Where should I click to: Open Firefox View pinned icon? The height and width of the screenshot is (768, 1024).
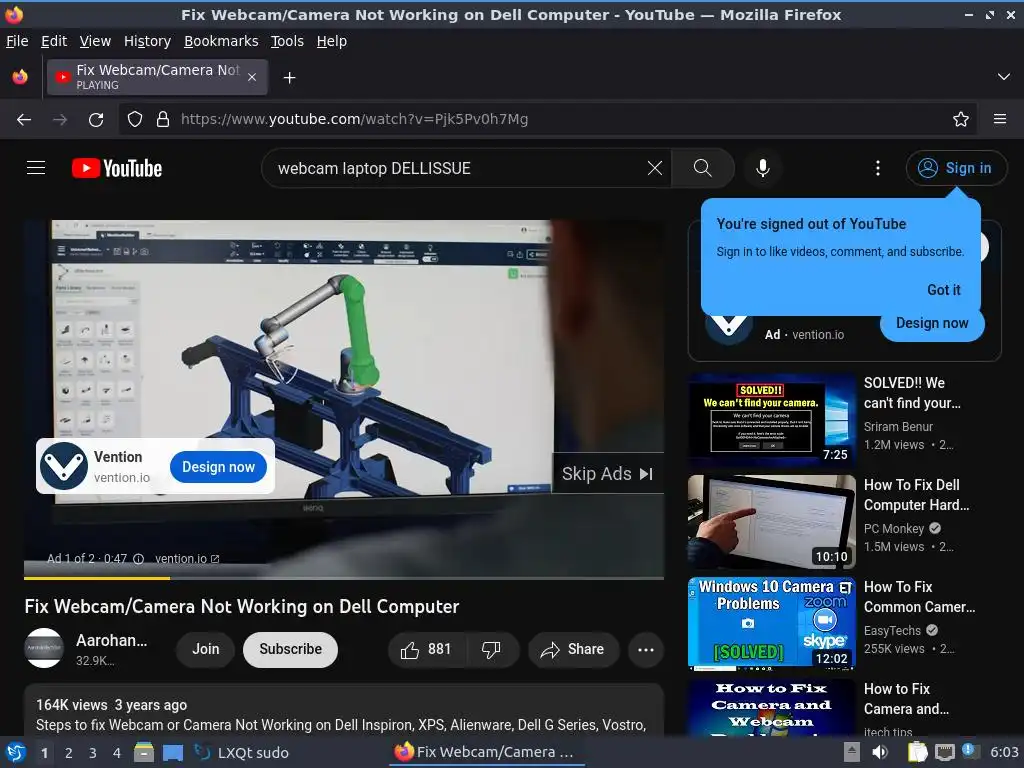click(x=20, y=77)
